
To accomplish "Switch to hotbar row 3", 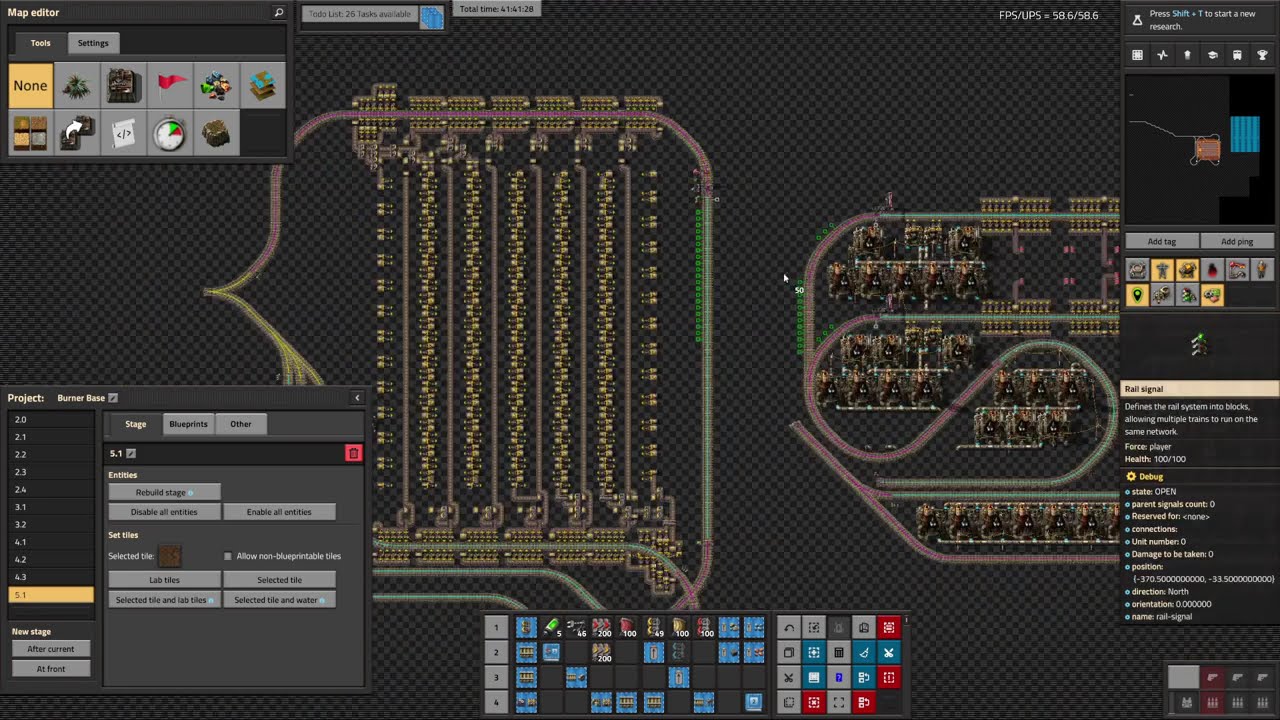I will pyautogui.click(x=496, y=678).
